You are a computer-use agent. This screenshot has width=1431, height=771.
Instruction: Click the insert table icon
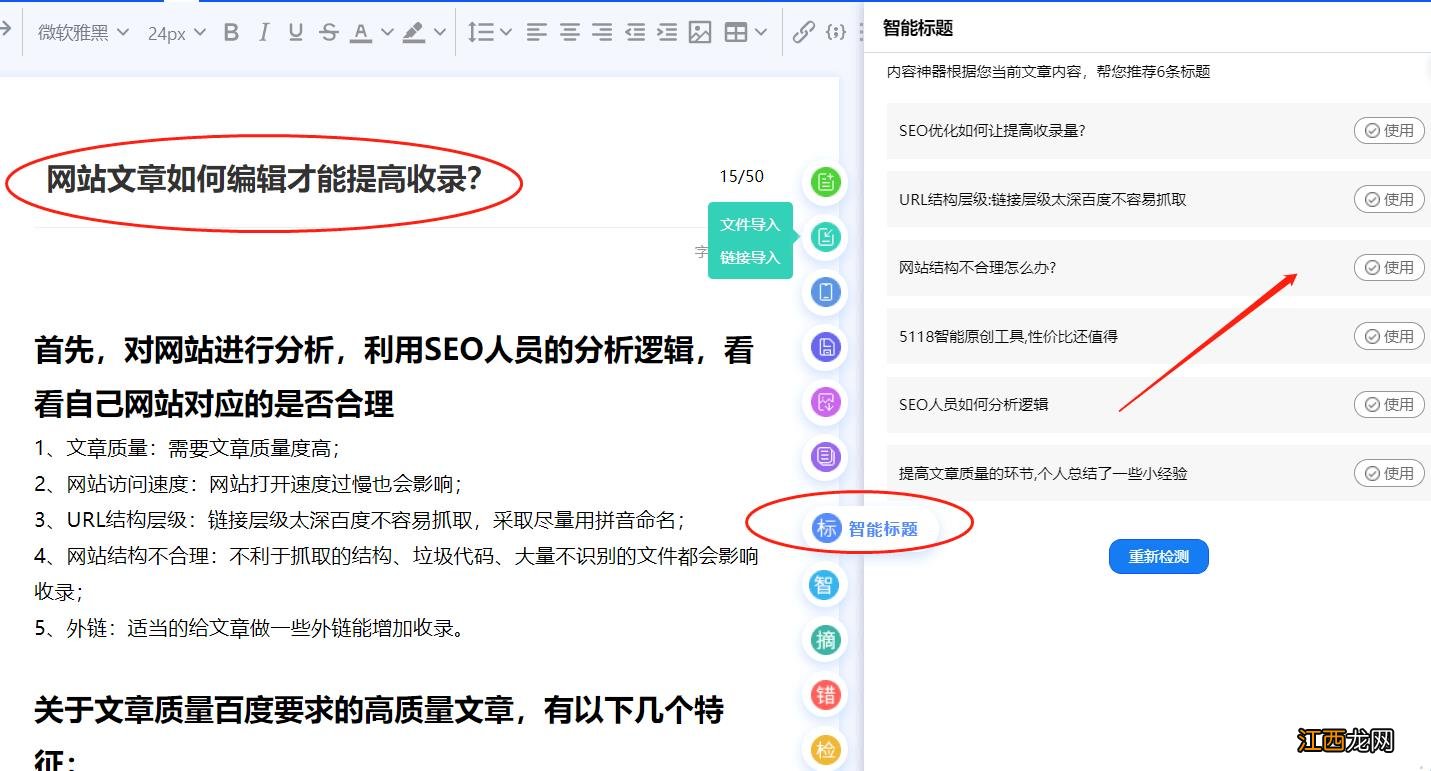click(x=736, y=32)
